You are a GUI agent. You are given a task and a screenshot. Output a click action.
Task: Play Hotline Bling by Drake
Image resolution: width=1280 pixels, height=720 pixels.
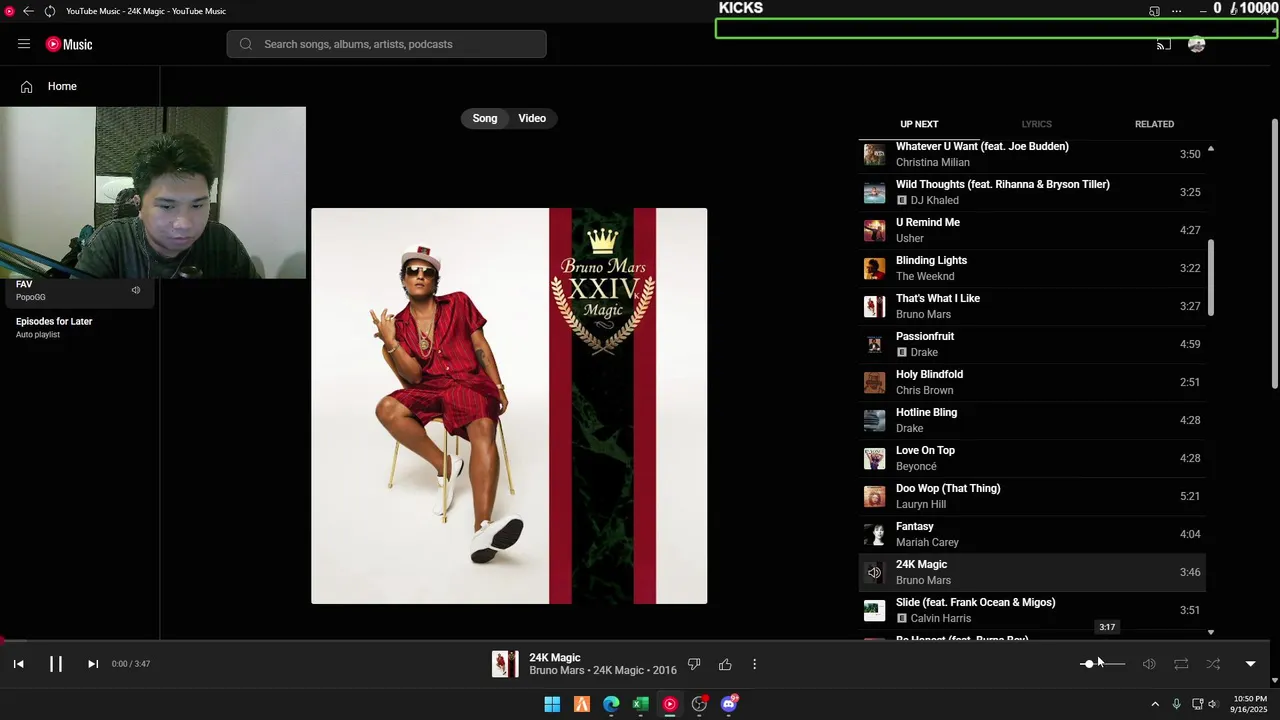tap(1032, 420)
